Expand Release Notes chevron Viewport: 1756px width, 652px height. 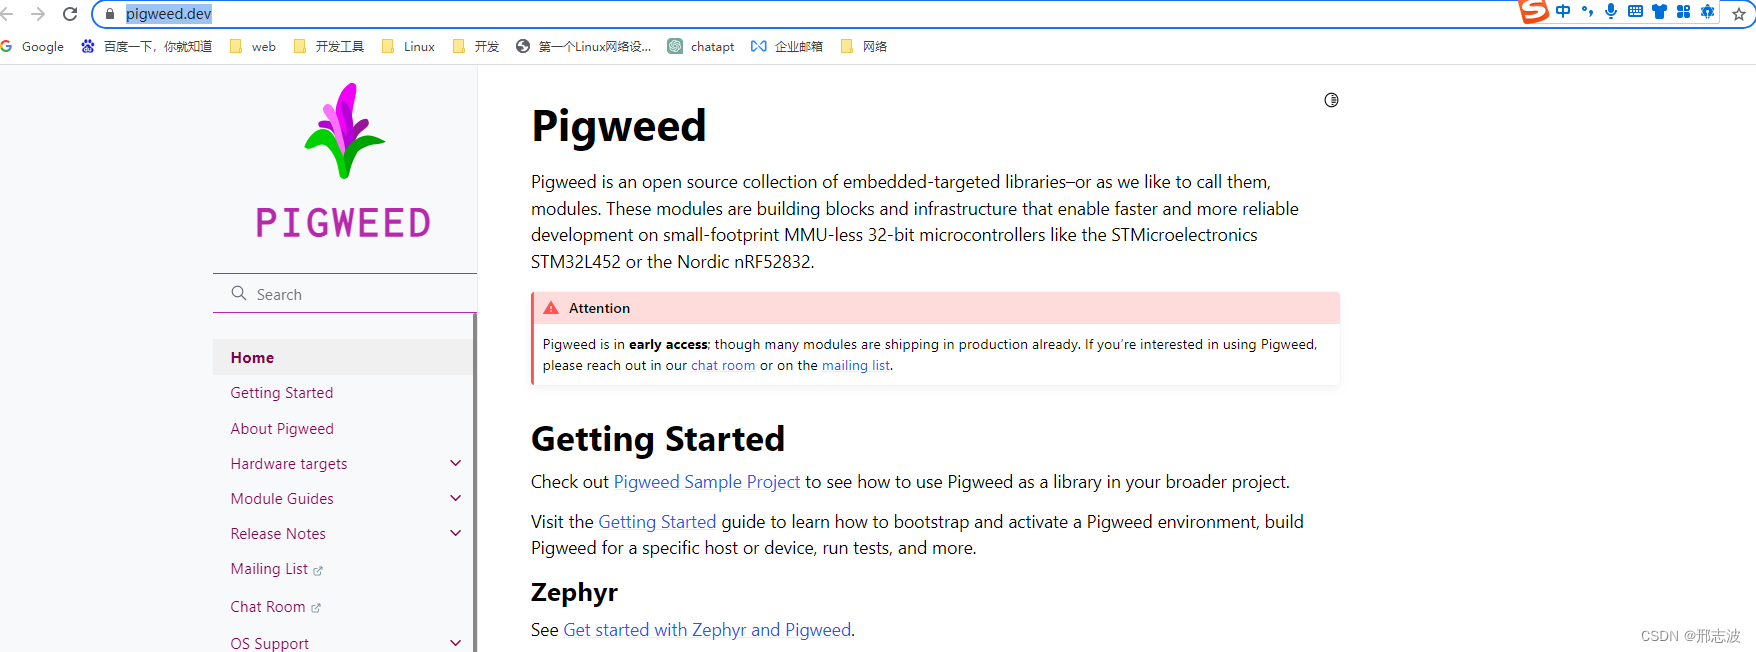pos(456,533)
